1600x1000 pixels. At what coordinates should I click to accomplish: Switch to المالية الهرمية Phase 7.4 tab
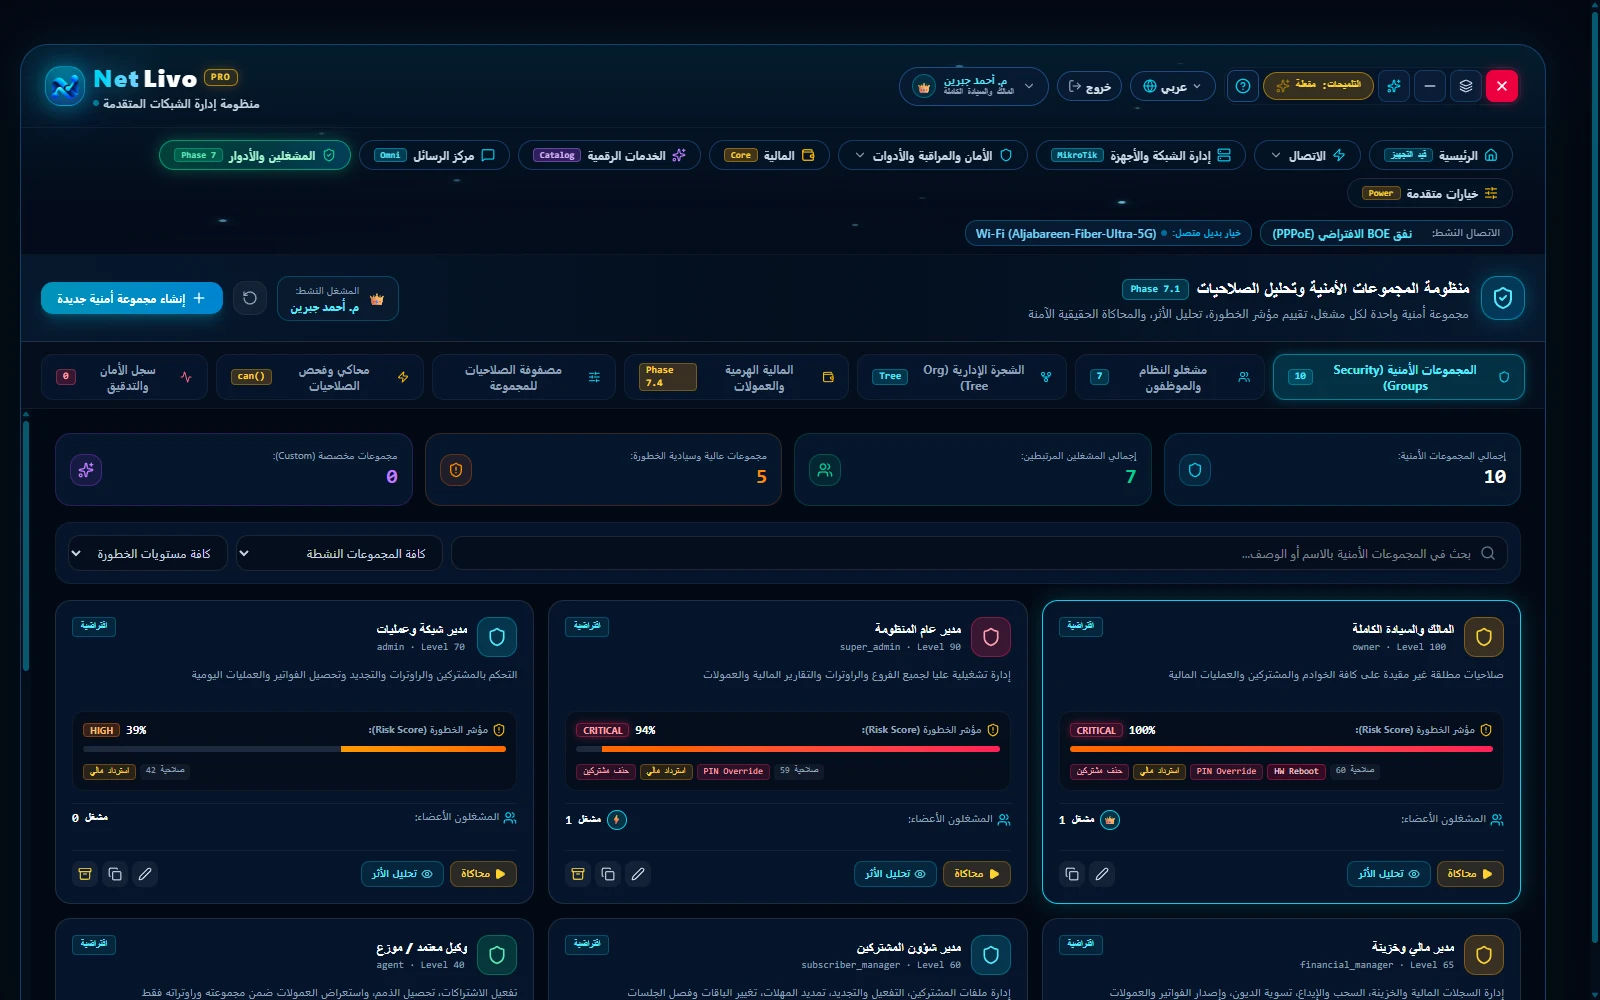click(x=736, y=377)
